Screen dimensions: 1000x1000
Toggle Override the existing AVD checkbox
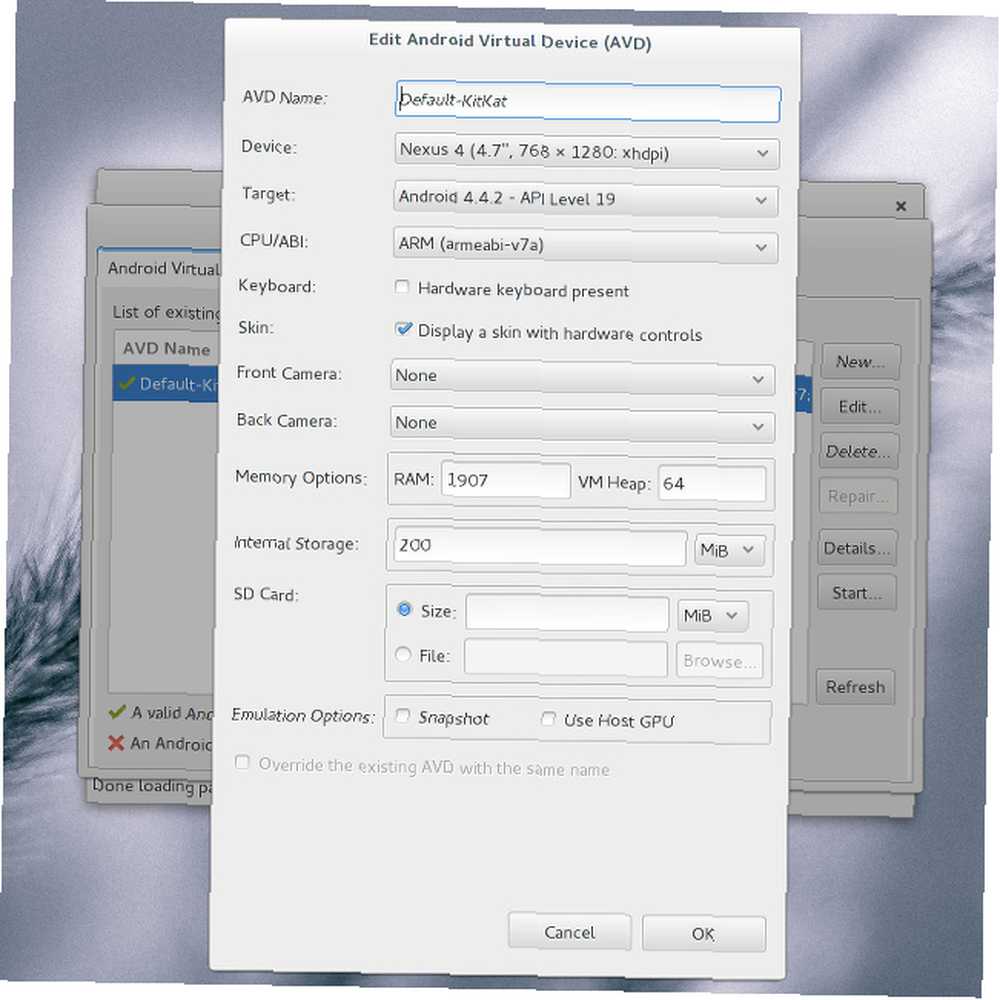point(242,762)
